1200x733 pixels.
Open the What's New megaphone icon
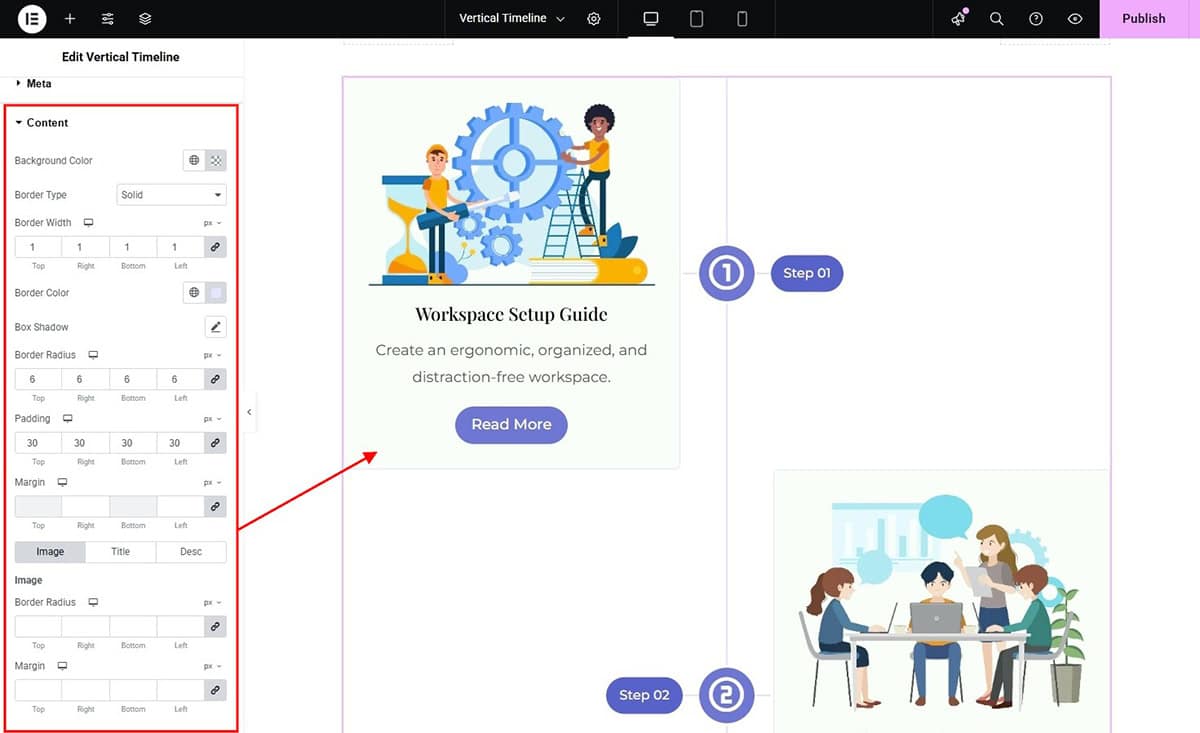[959, 19]
